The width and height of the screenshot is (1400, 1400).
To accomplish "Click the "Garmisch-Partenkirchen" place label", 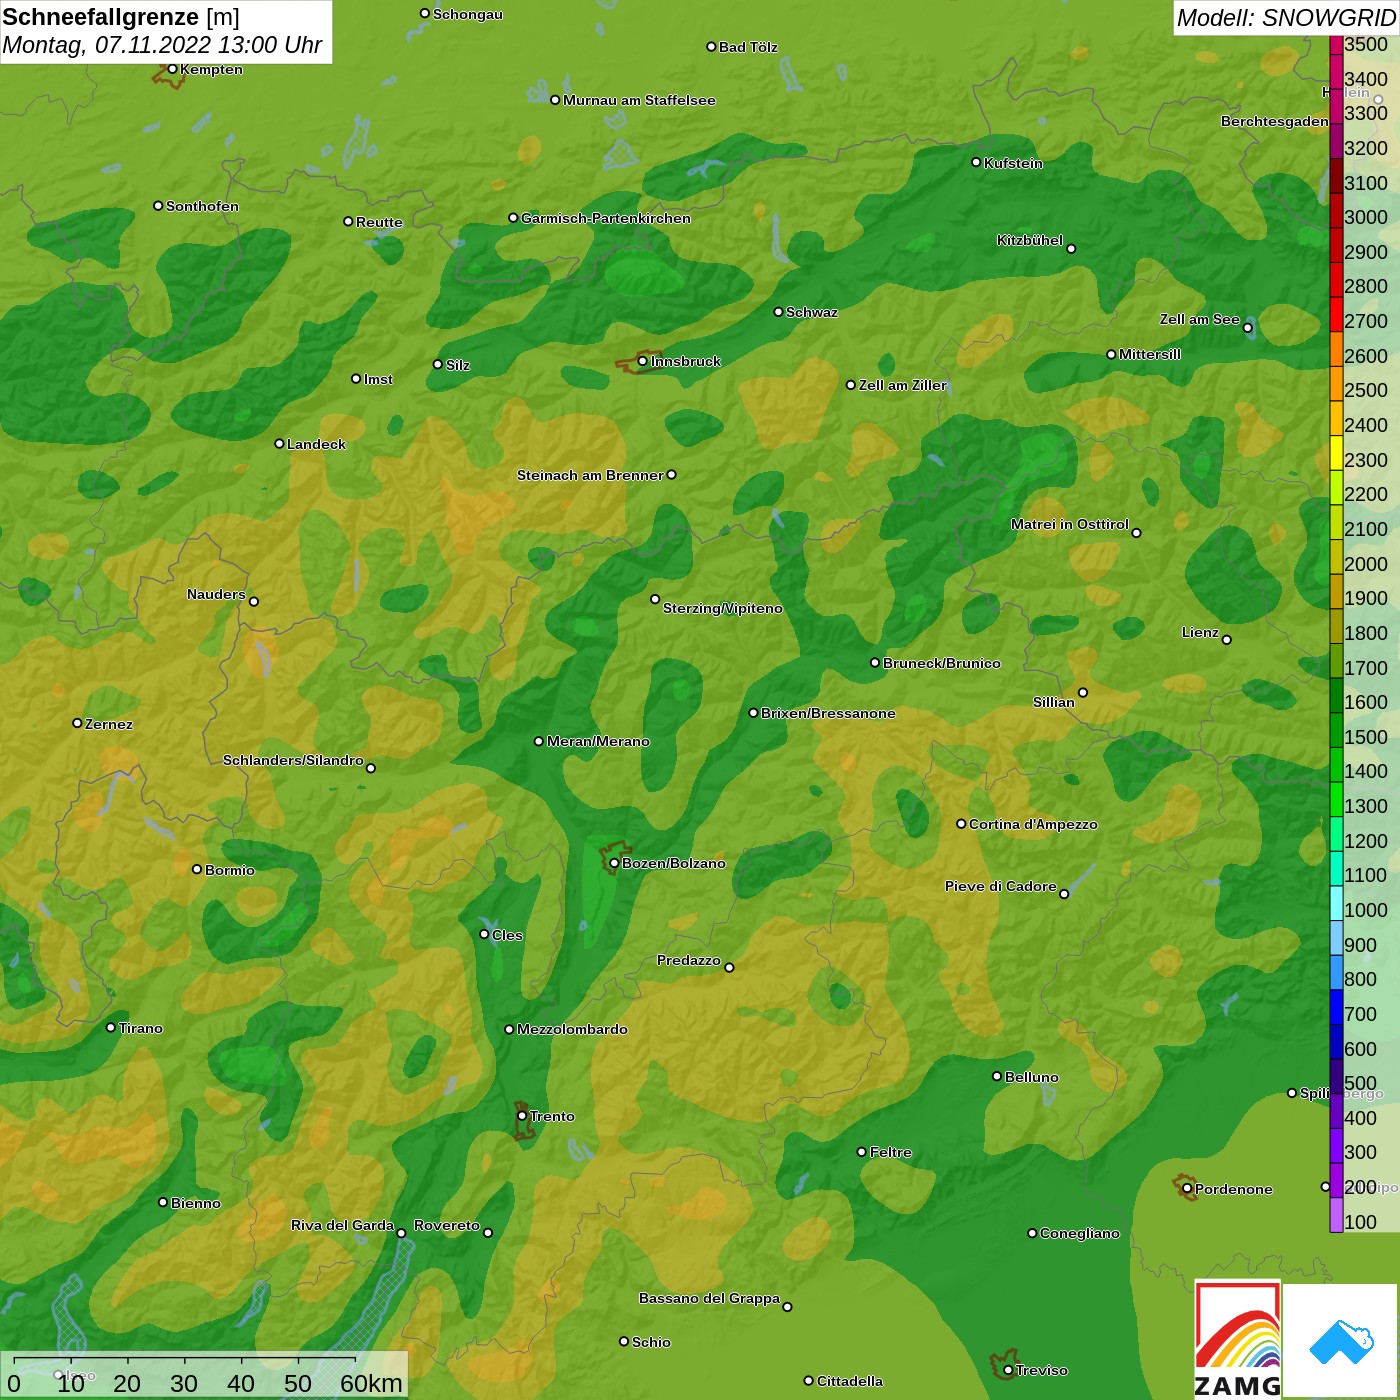I will click(x=606, y=218).
